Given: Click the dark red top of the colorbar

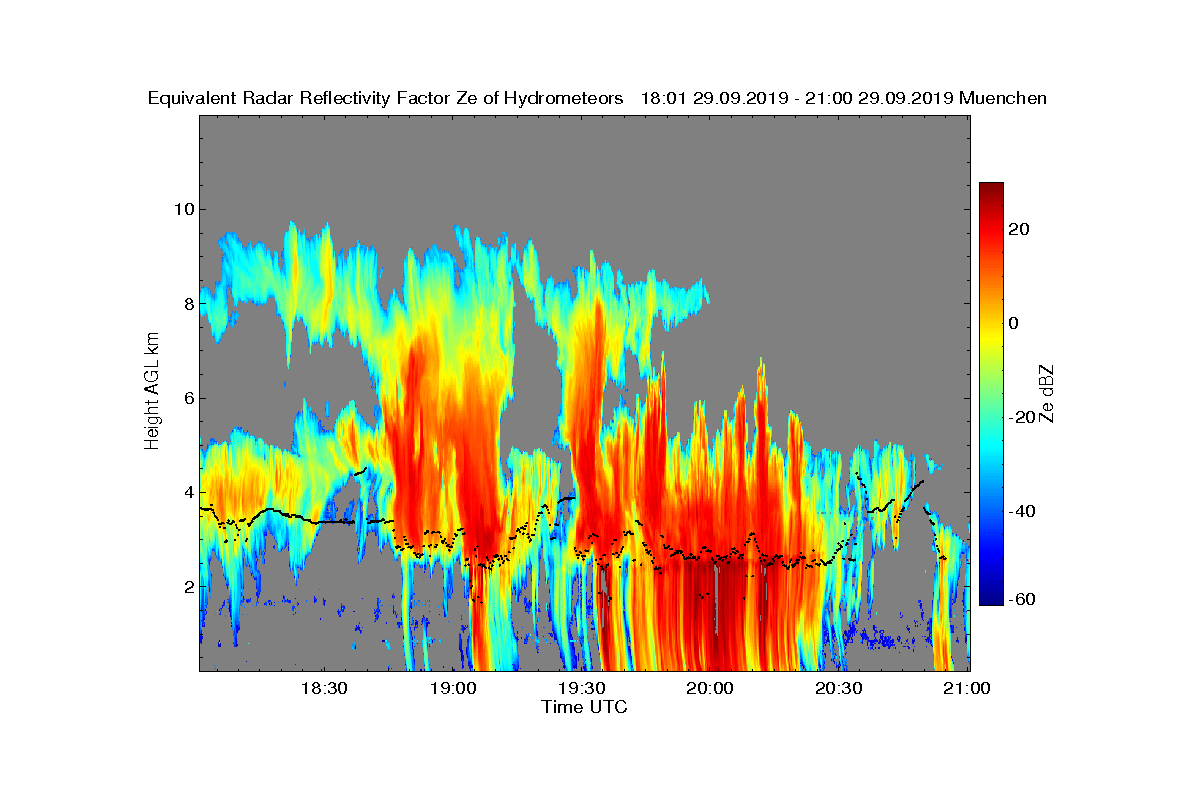Looking at the screenshot, I should click(991, 190).
